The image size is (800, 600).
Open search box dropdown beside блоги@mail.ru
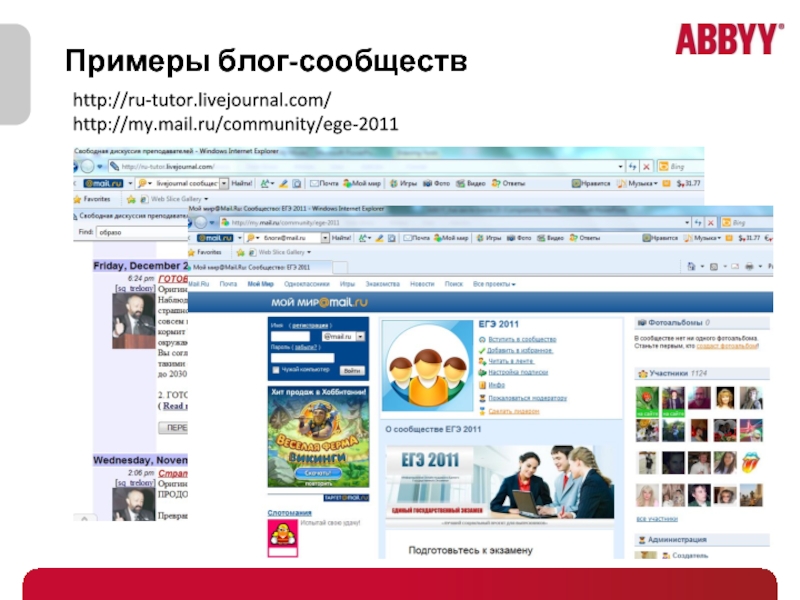coord(325,238)
